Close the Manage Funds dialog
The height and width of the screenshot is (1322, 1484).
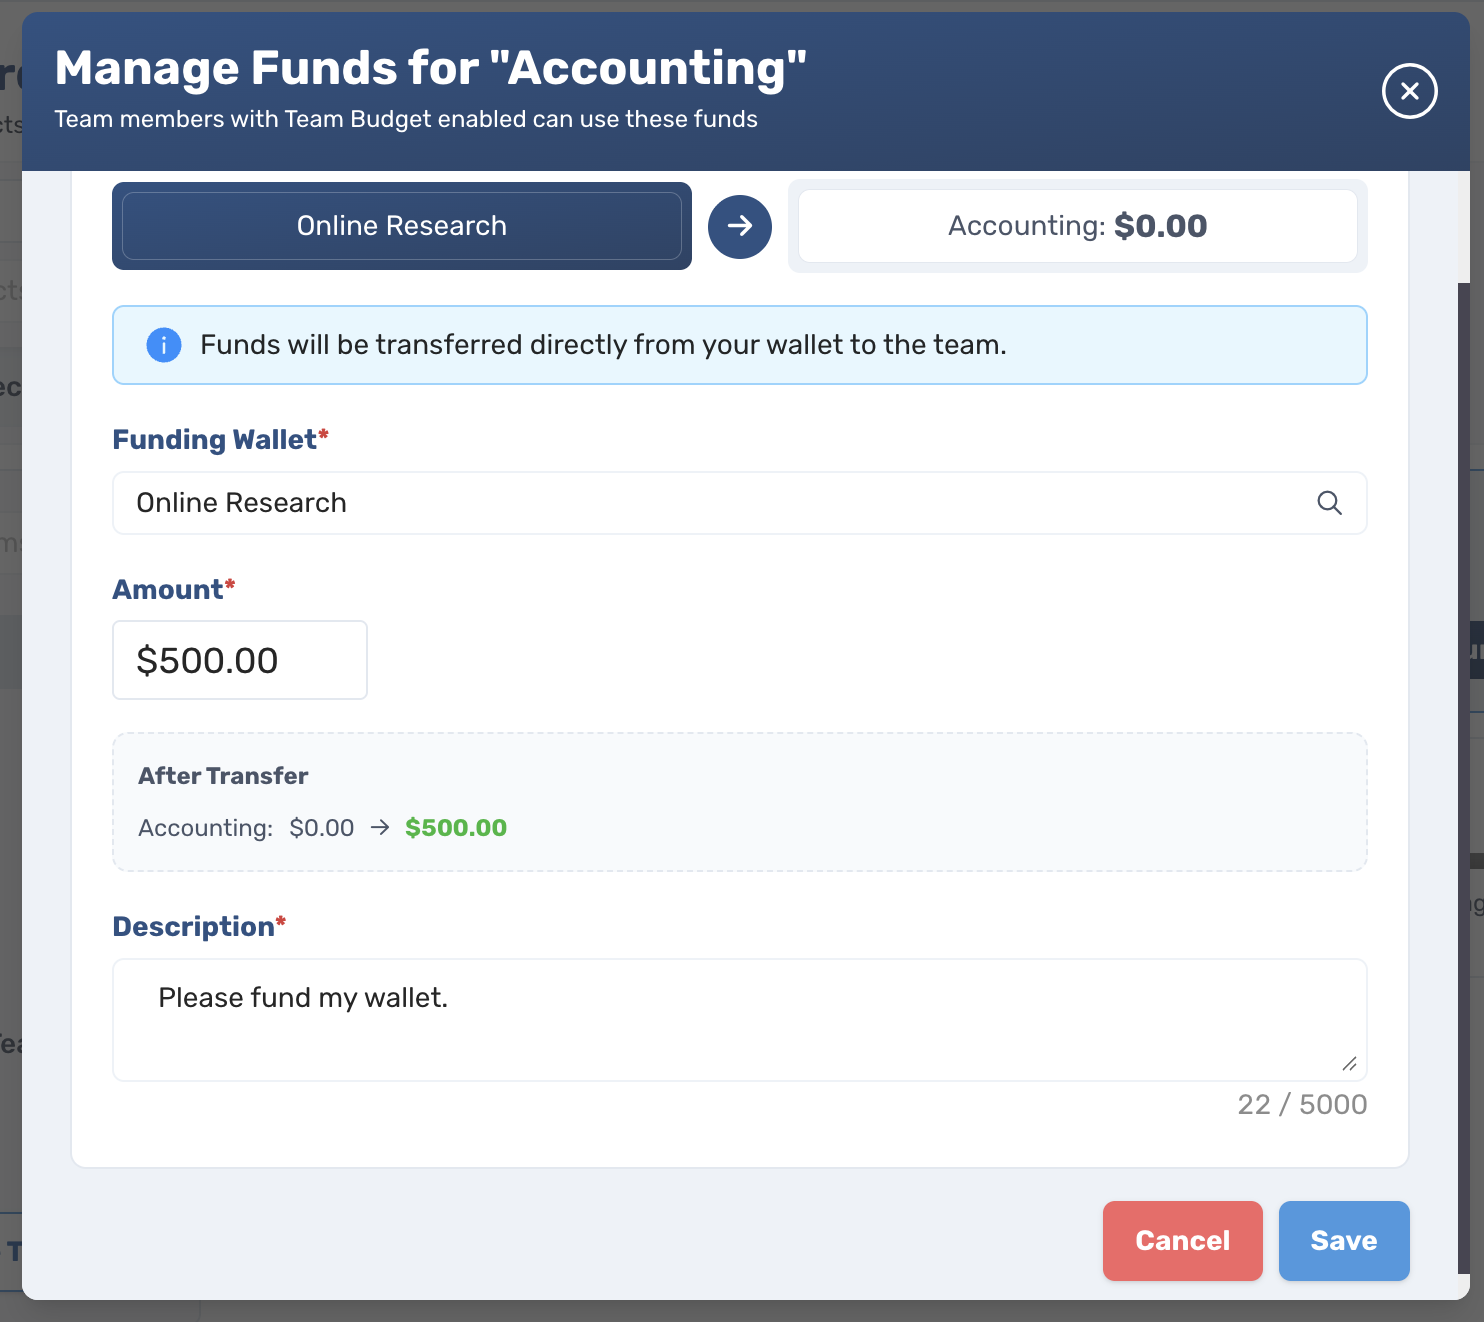point(1409,91)
